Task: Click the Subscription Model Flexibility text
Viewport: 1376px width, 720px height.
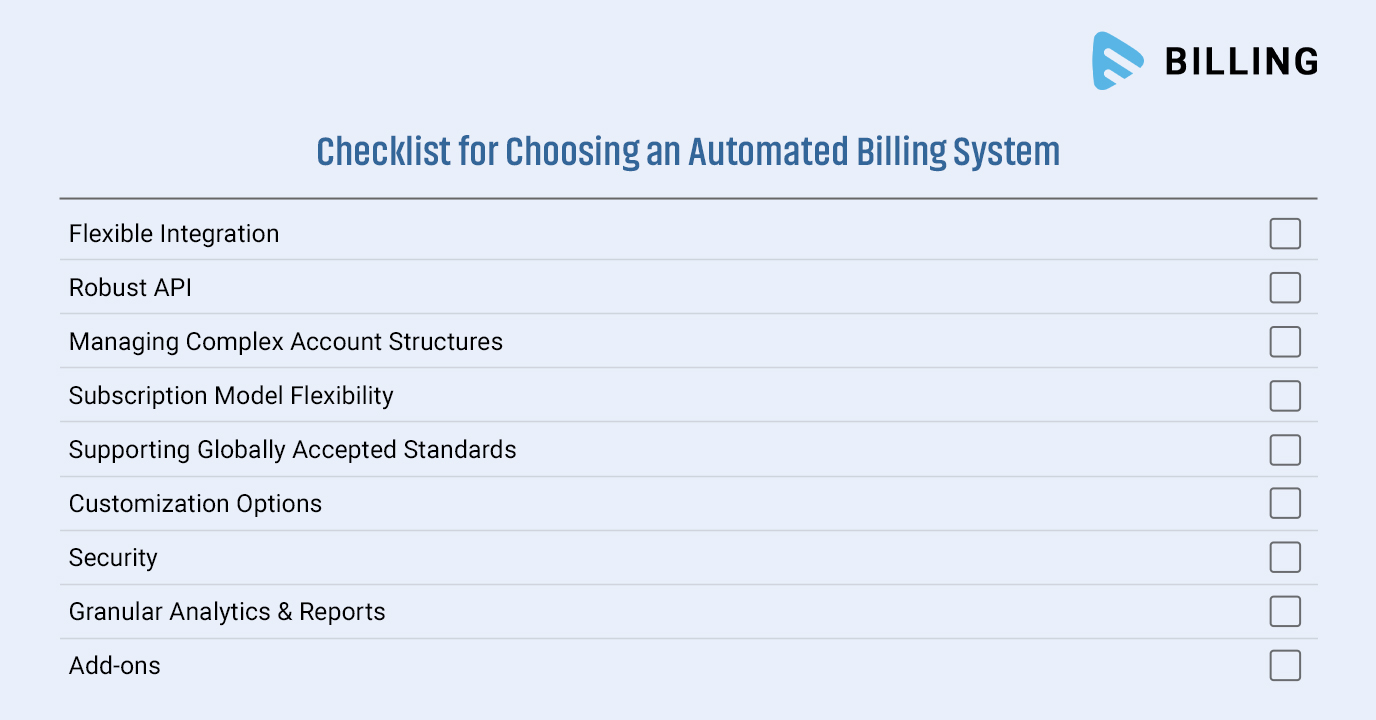Action: tap(231, 396)
